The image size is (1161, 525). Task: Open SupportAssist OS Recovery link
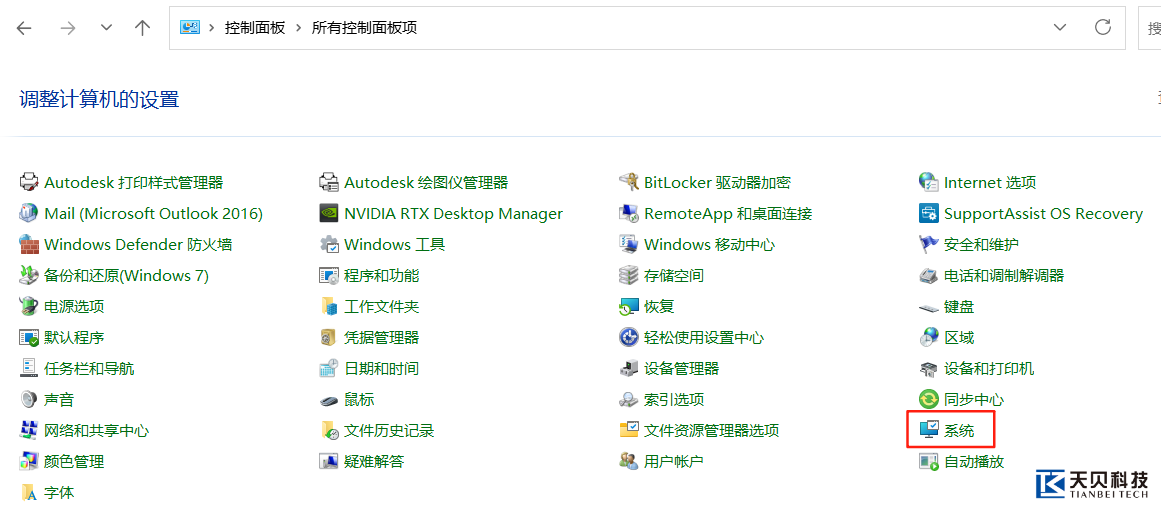click(x=1043, y=213)
